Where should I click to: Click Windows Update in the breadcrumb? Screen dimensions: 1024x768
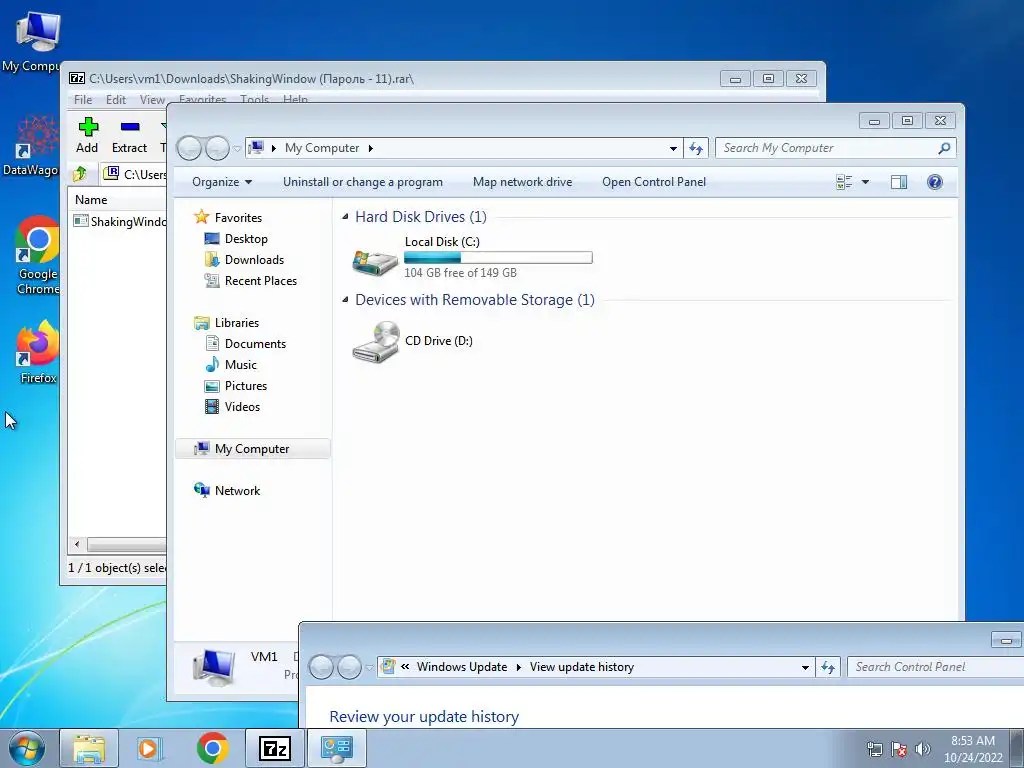(462, 667)
